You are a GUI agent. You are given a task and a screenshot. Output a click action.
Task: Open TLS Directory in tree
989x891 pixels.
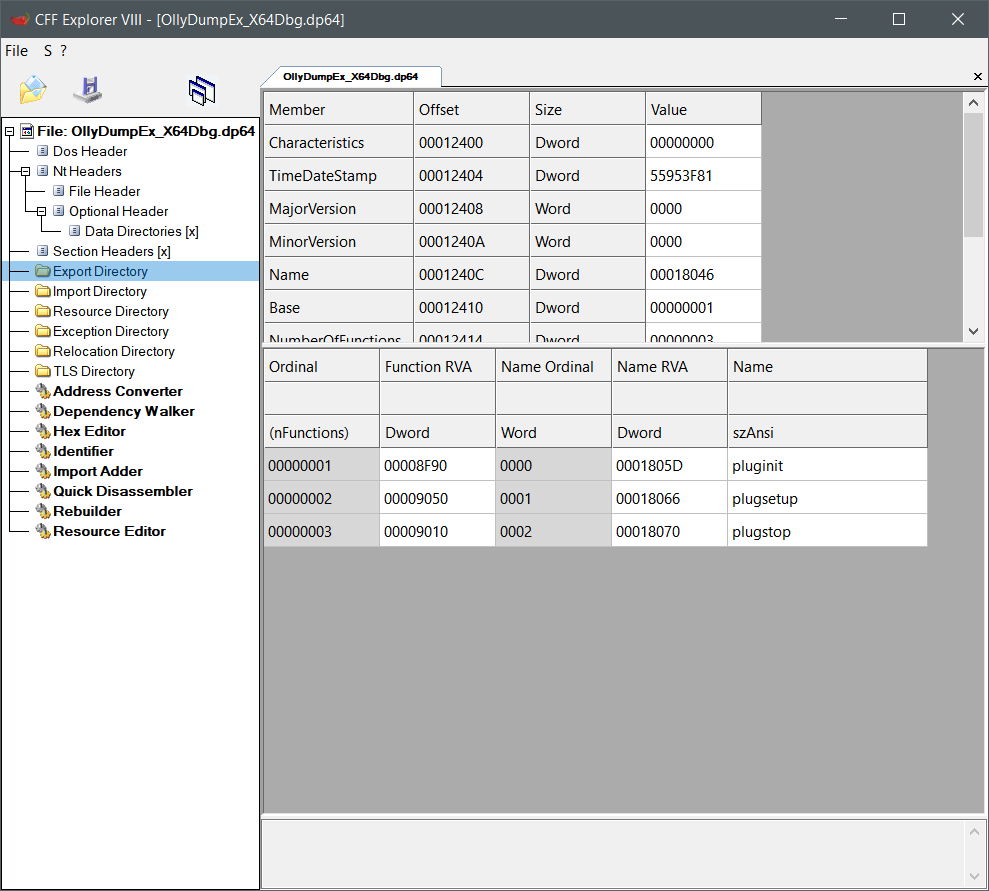(93, 371)
